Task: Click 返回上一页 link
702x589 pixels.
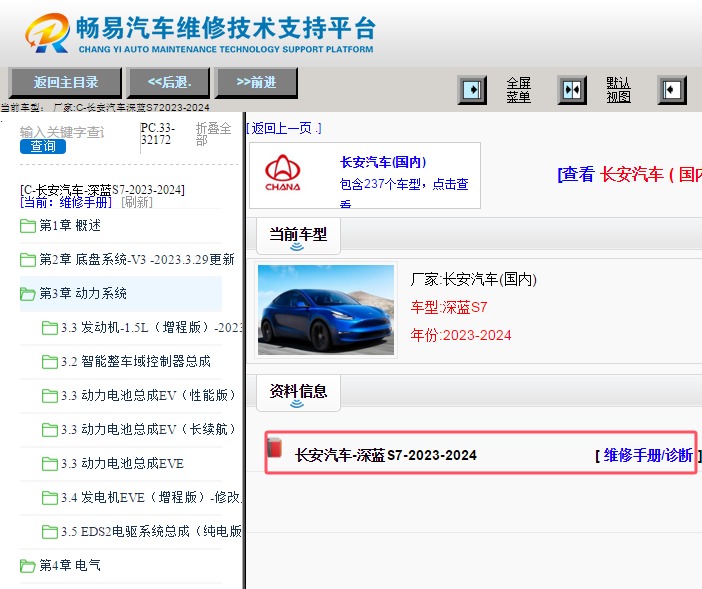Action: pos(284,128)
